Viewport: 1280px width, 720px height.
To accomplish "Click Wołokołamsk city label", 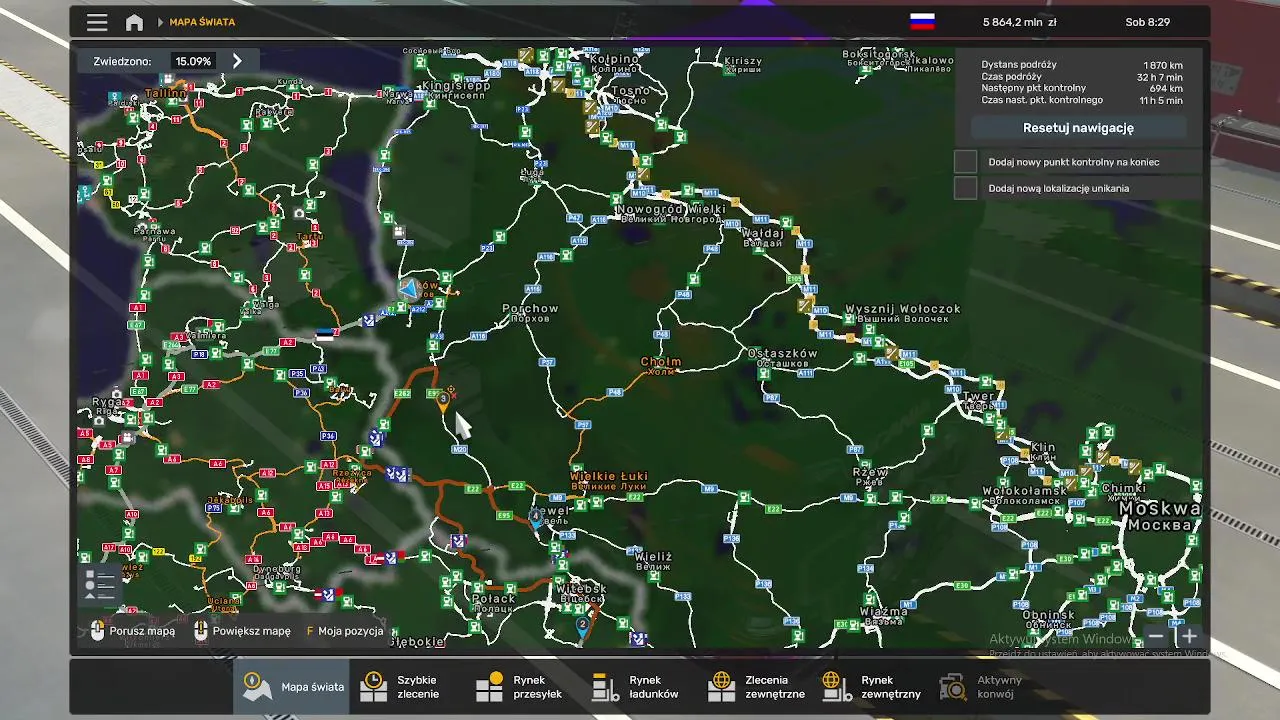I will [x=1025, y=491].
